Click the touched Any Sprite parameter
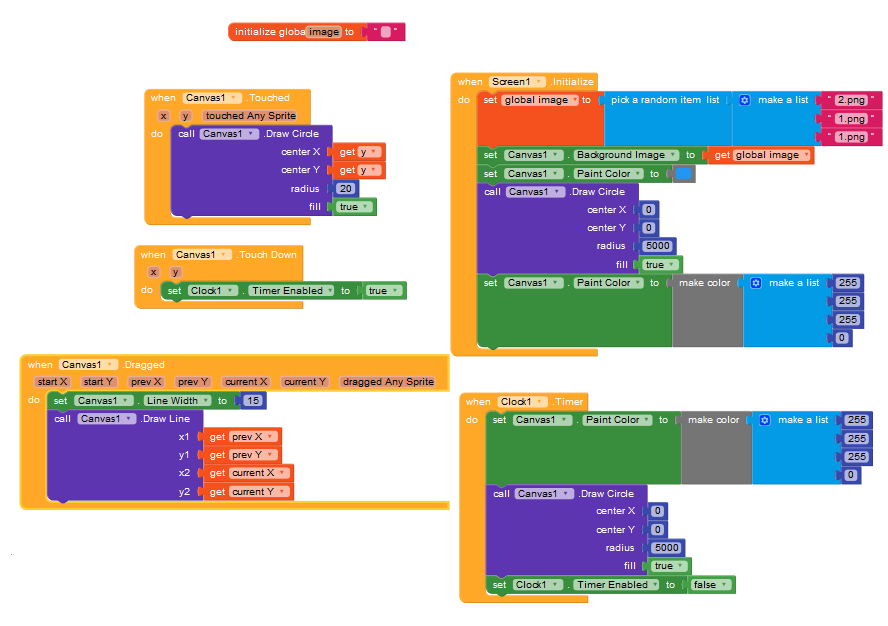Viewport: 888px width, 626px height. tap(250, 116)
